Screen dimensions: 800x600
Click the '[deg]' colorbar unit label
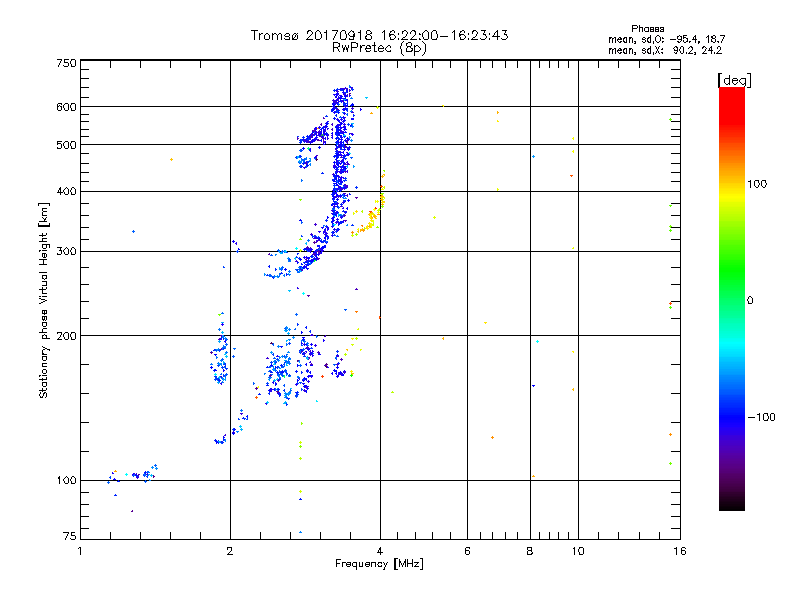tap(734, 80)
